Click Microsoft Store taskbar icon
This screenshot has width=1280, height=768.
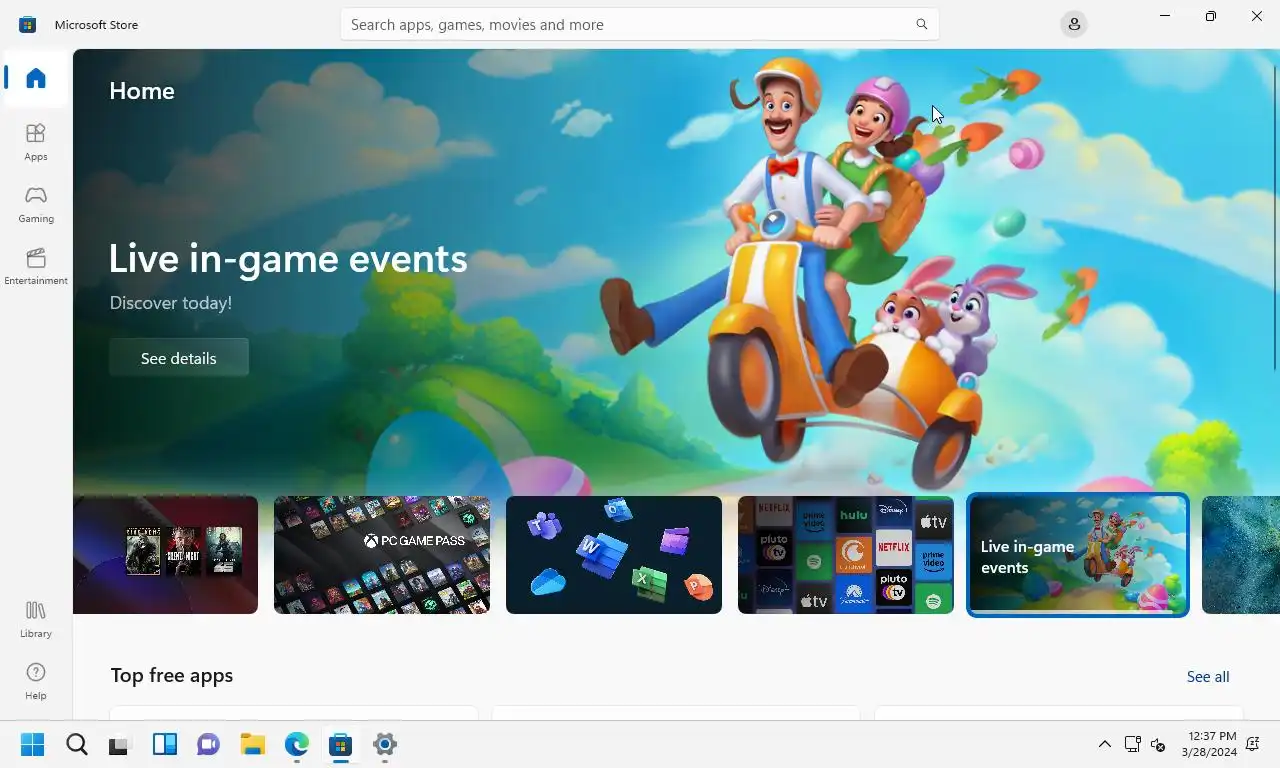pos(341,744)
